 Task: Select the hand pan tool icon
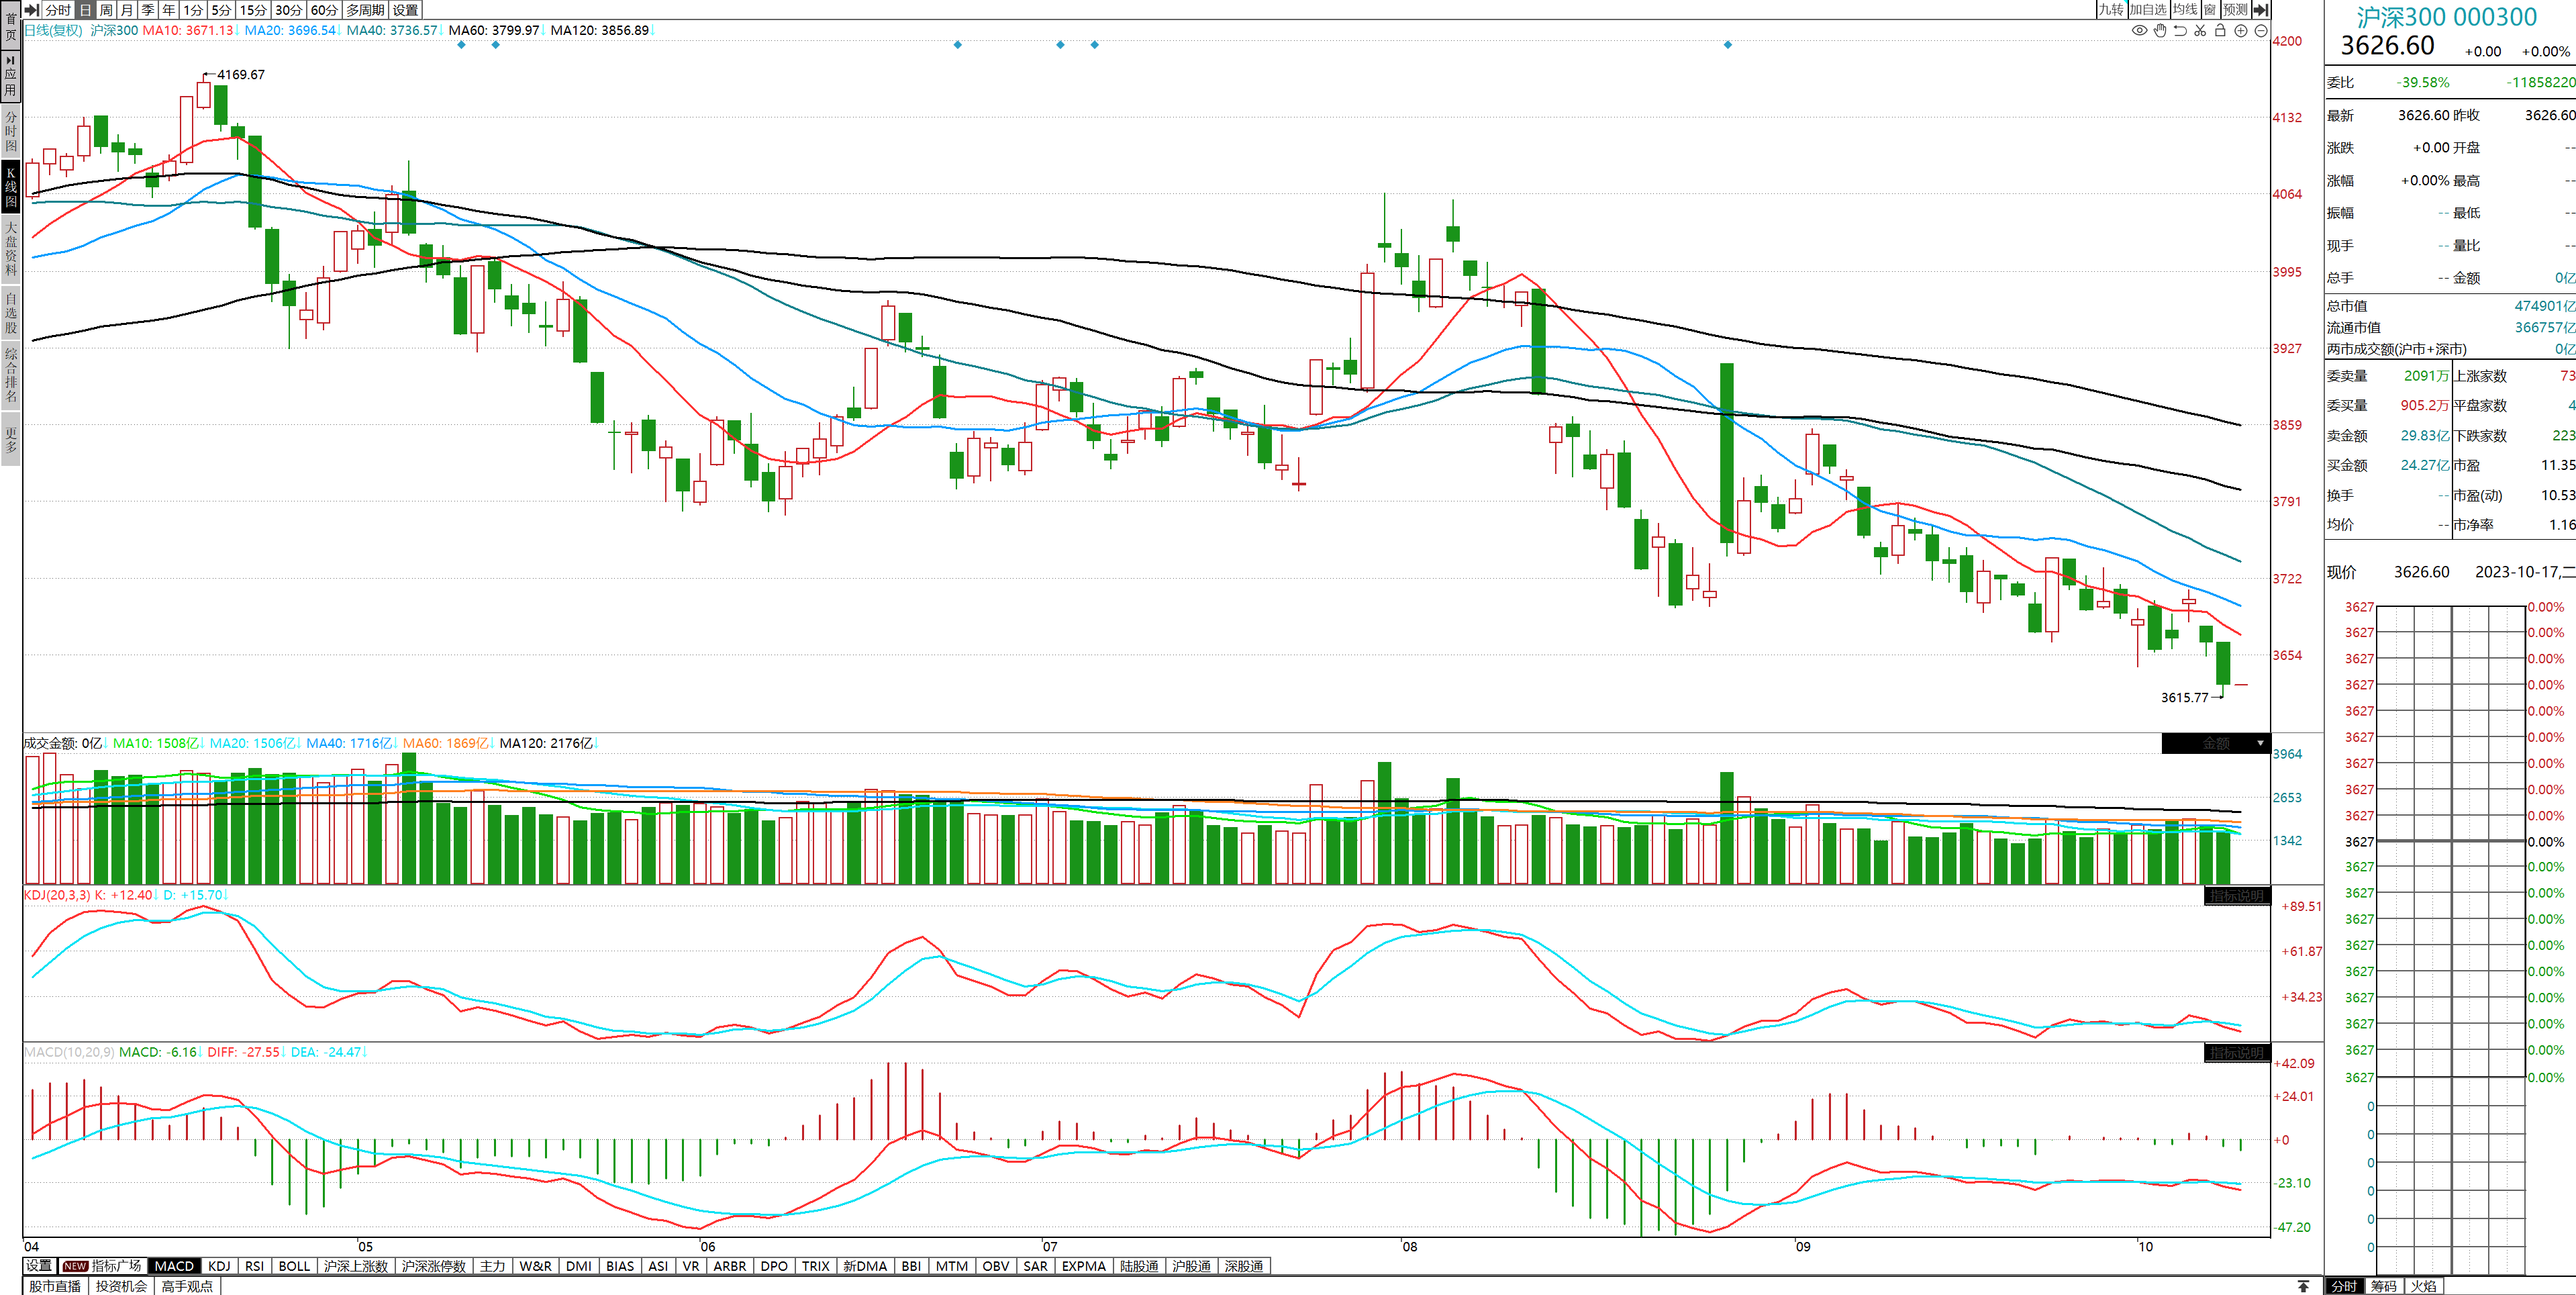2160,31
